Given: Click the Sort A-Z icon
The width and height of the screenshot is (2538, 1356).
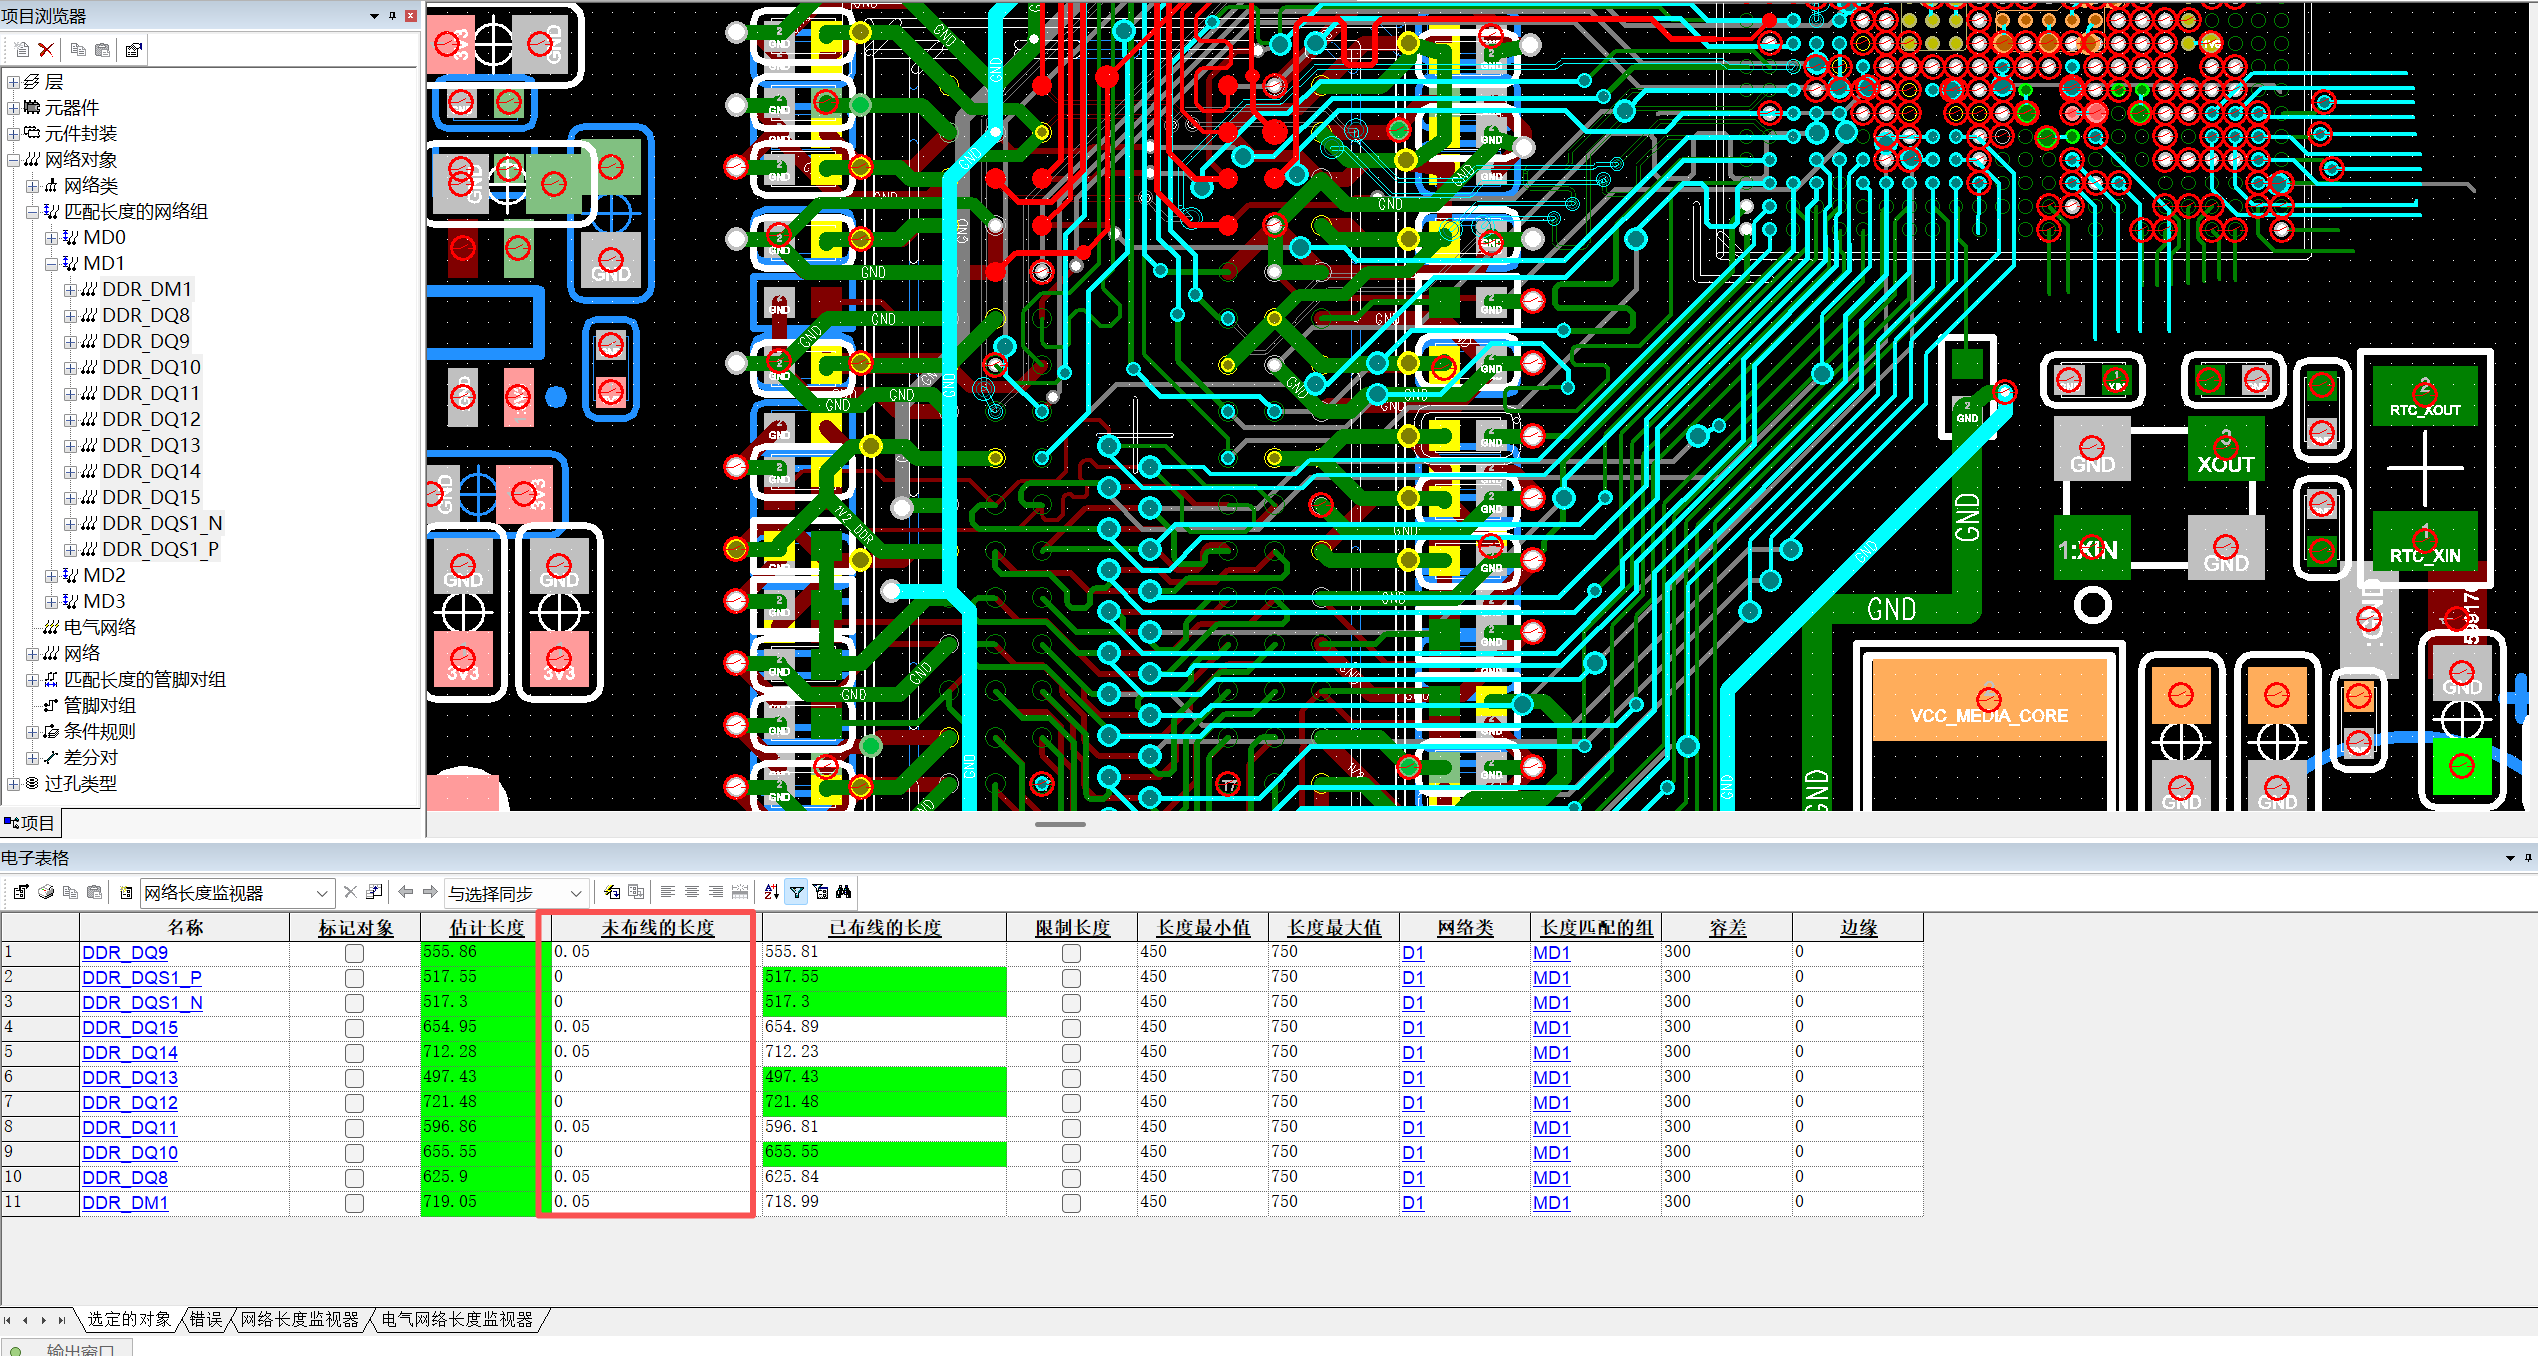Looking at the screenshot, I should pos(771,892).
